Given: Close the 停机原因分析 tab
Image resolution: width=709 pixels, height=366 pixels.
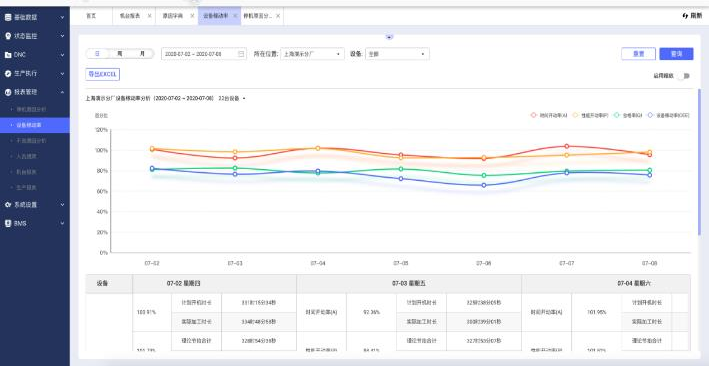Looking at the screenshot, I should 278,16.
